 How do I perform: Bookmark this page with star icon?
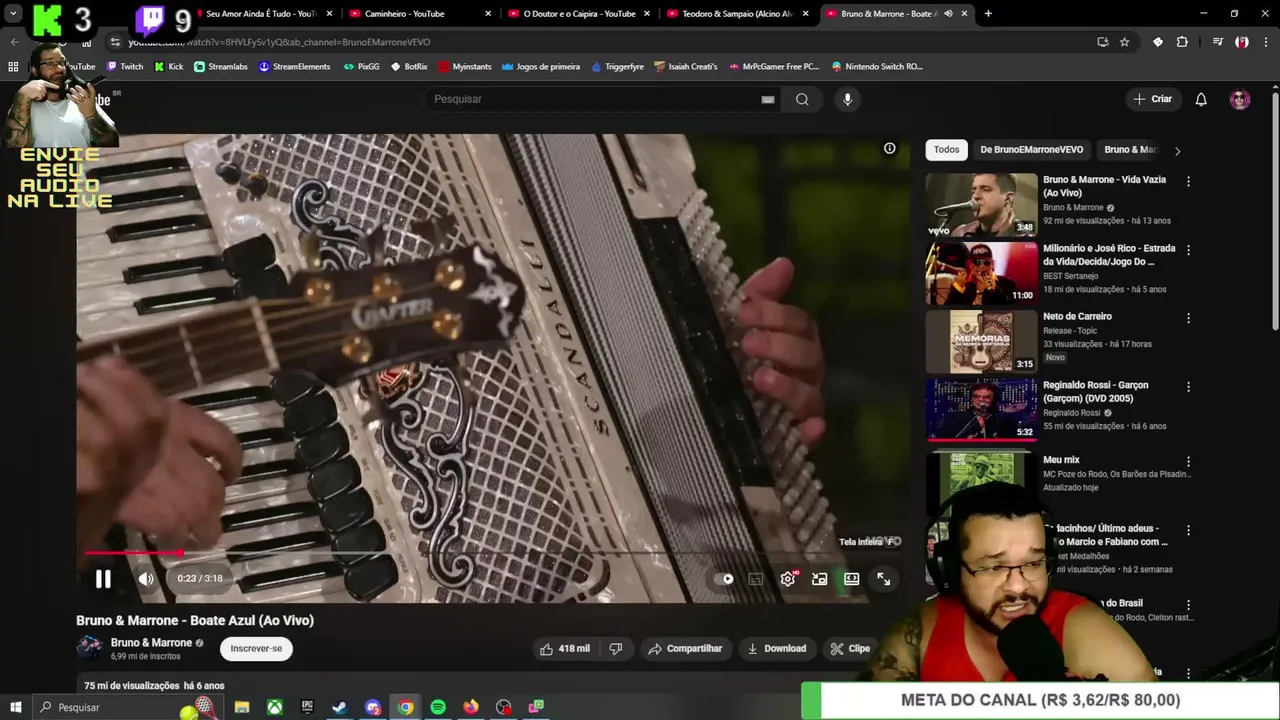[1124, 42]
